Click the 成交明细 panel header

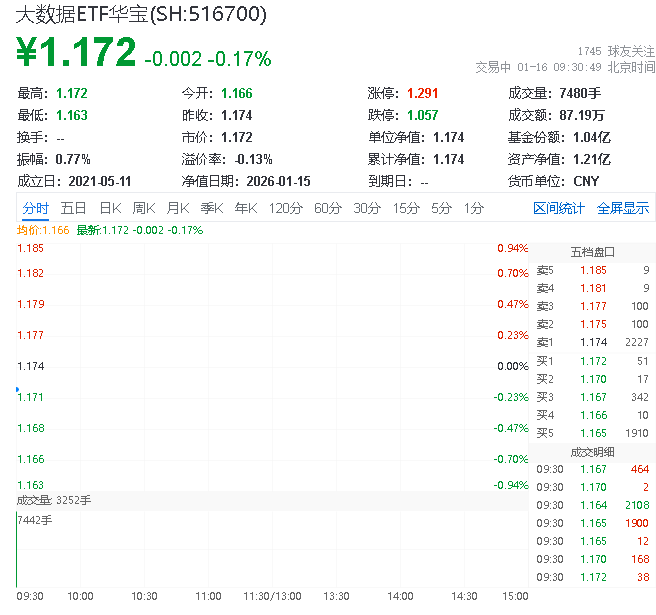[x=592, y=452]
